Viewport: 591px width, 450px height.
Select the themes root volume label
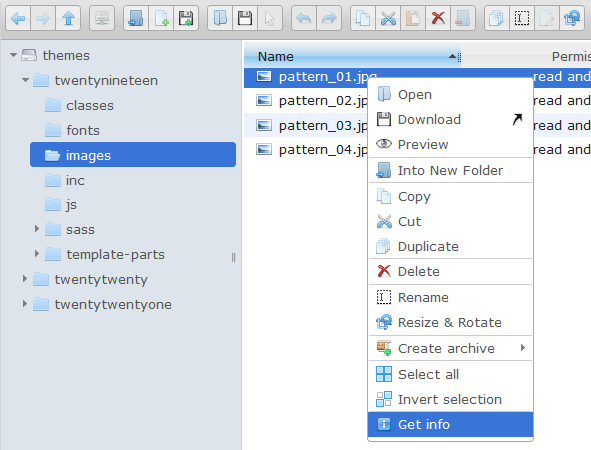pyautogui.click(x=66, y=55)
